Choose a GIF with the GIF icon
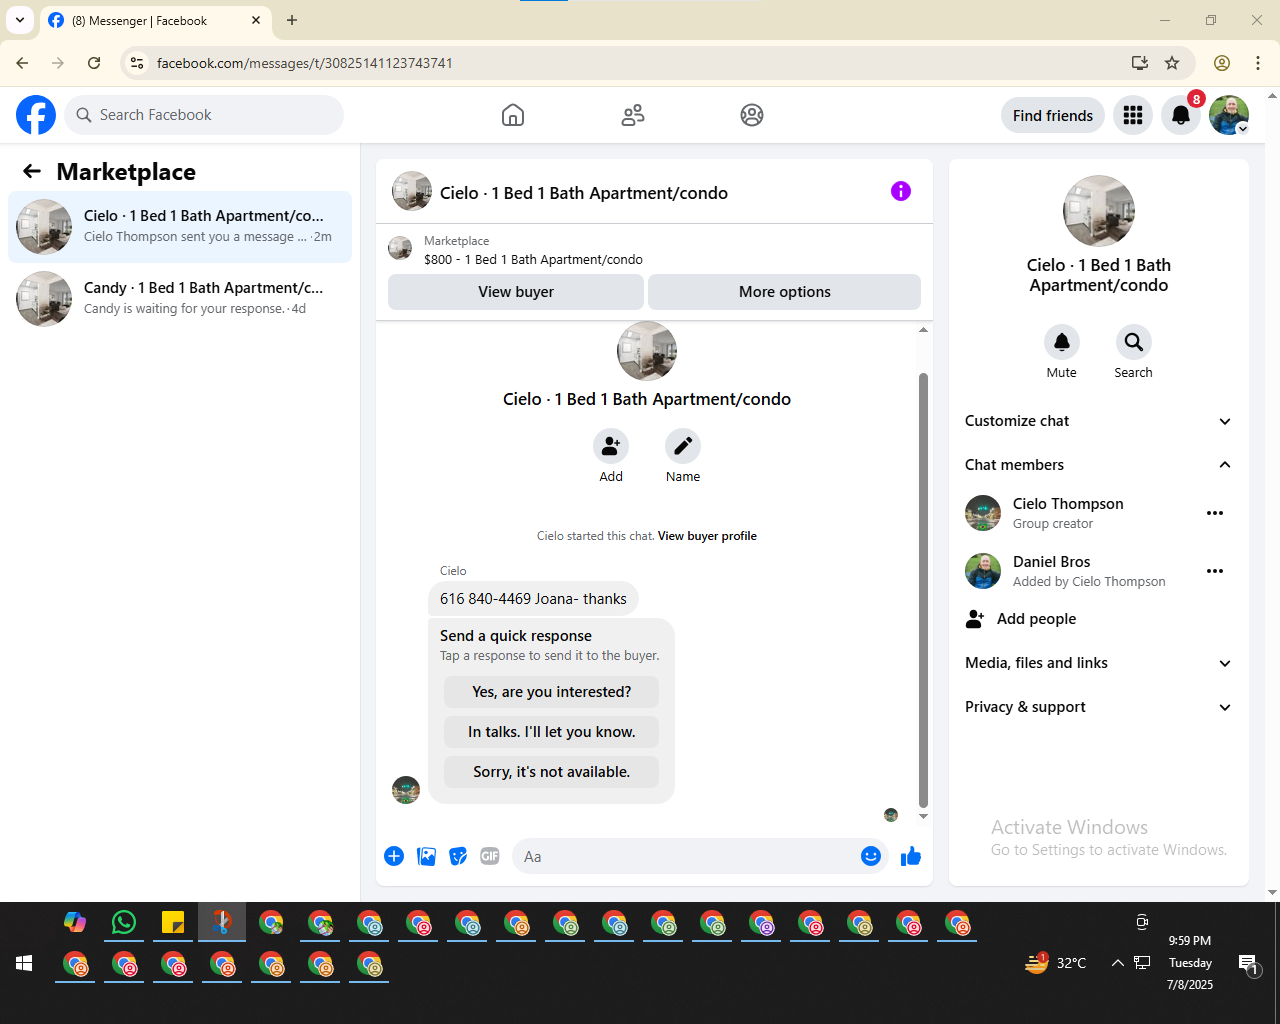1280x1024 pixels. [x=490, y=856]
